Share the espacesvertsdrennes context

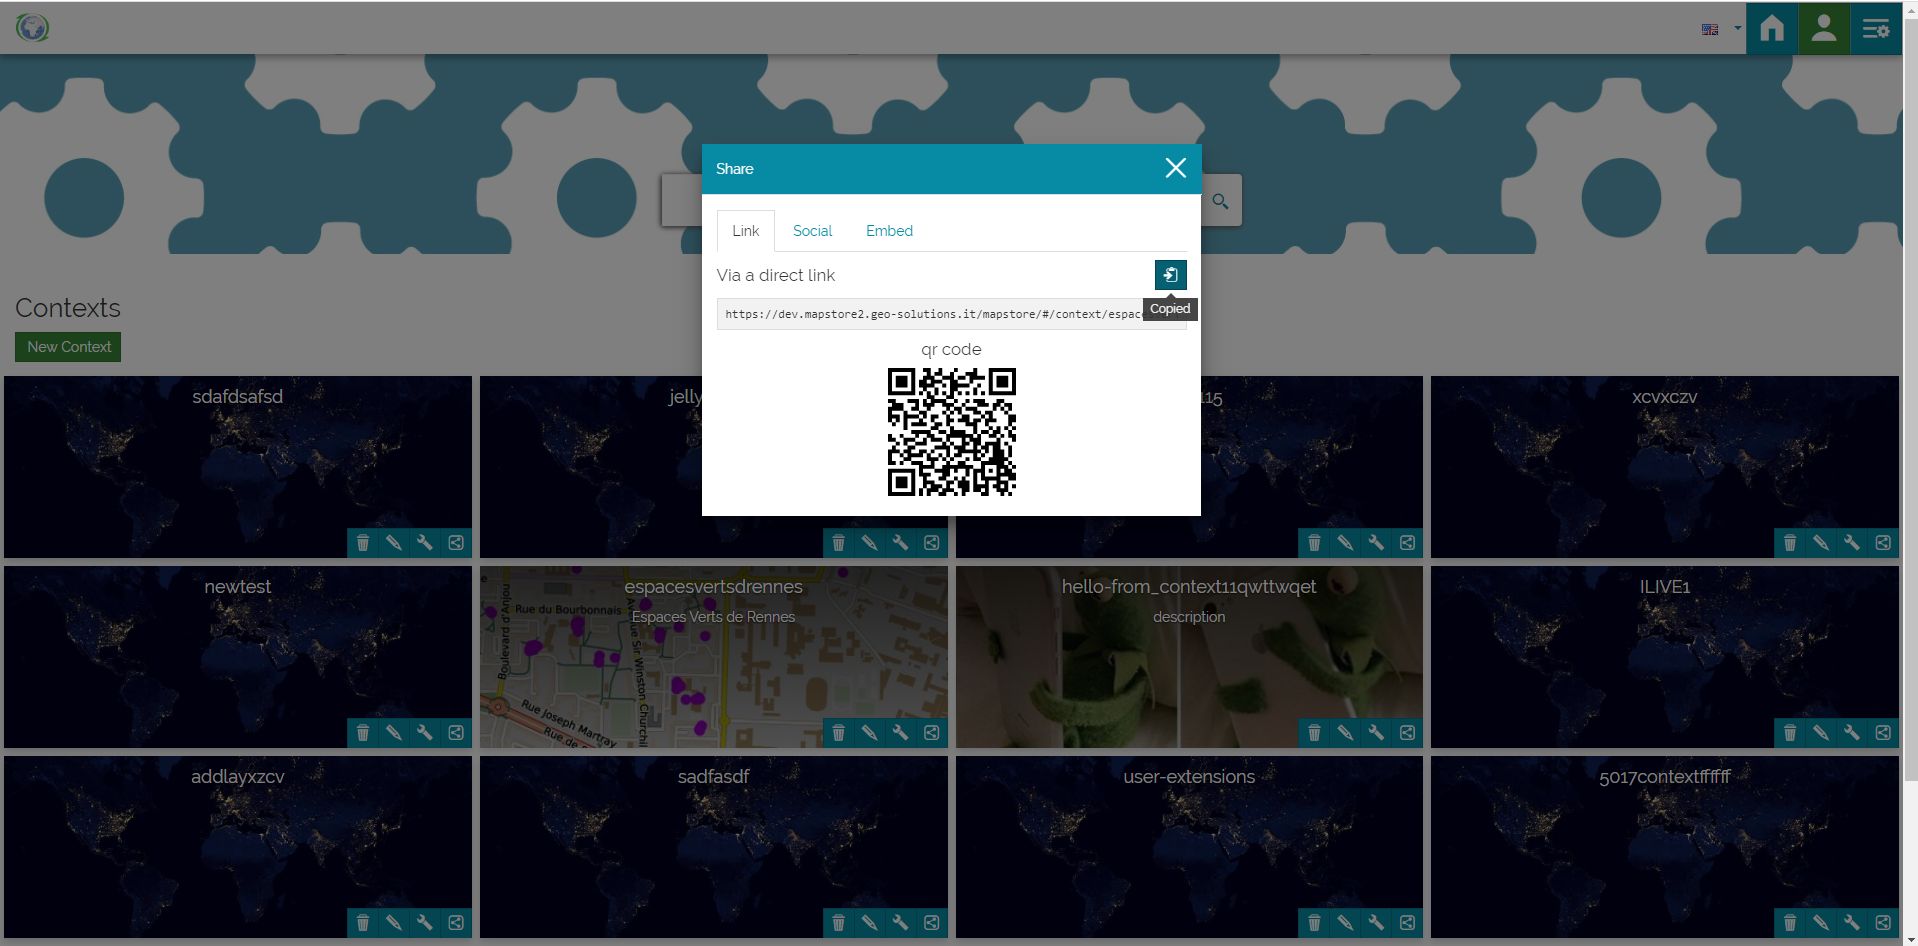[932, 732]
